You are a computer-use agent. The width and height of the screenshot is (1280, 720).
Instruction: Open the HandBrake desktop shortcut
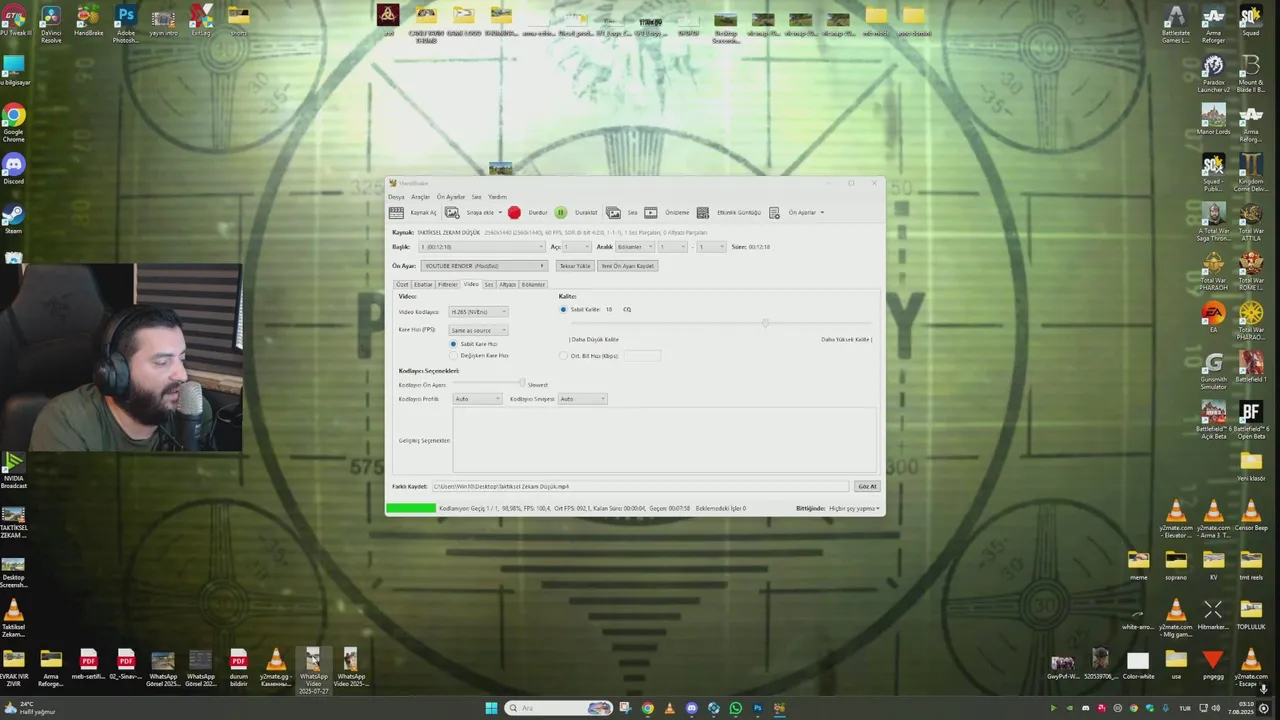pos(88,22)
